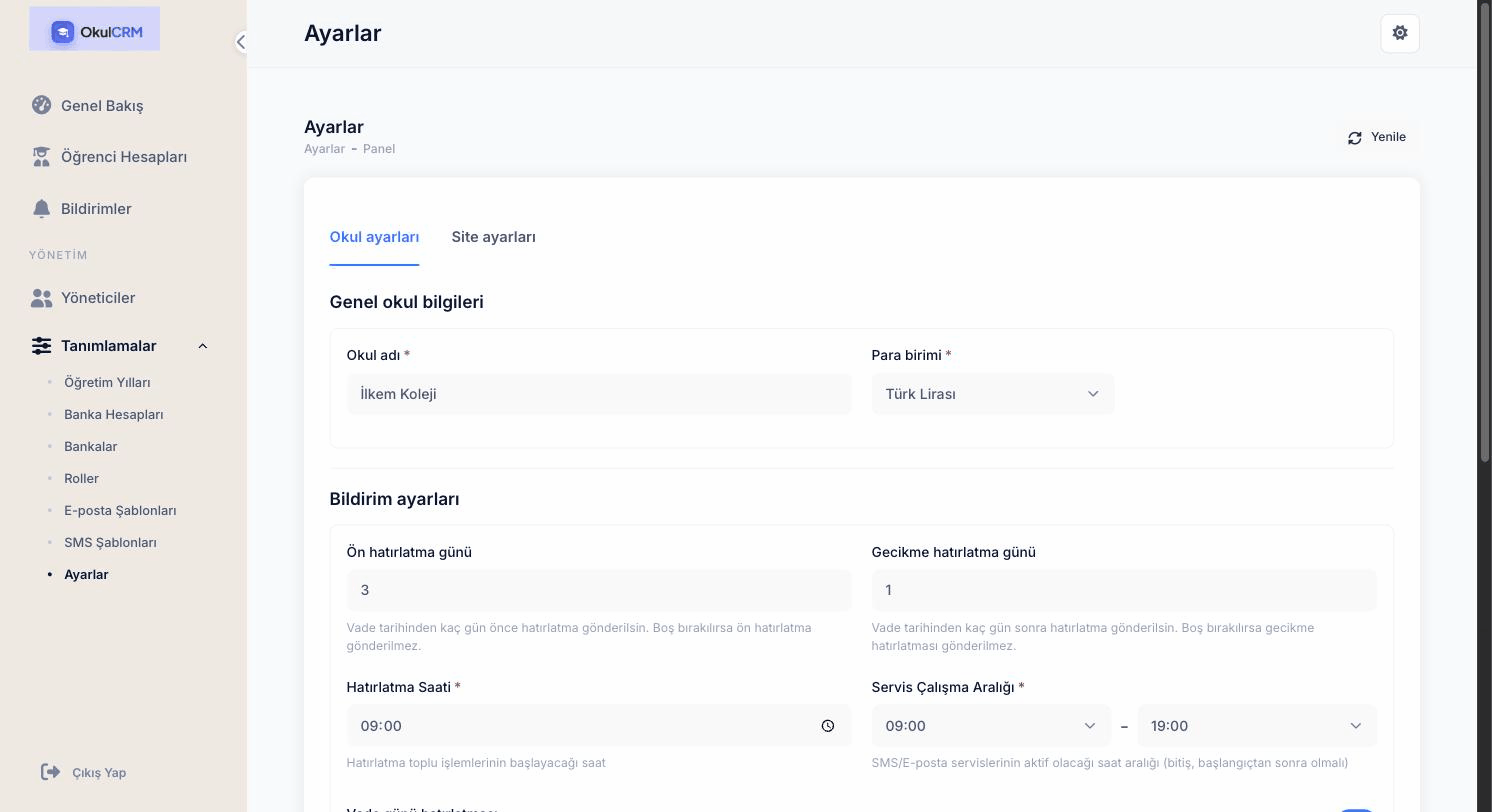Click into the Okul adı field
Screen dimensions: 1492x812
[599, 394]
